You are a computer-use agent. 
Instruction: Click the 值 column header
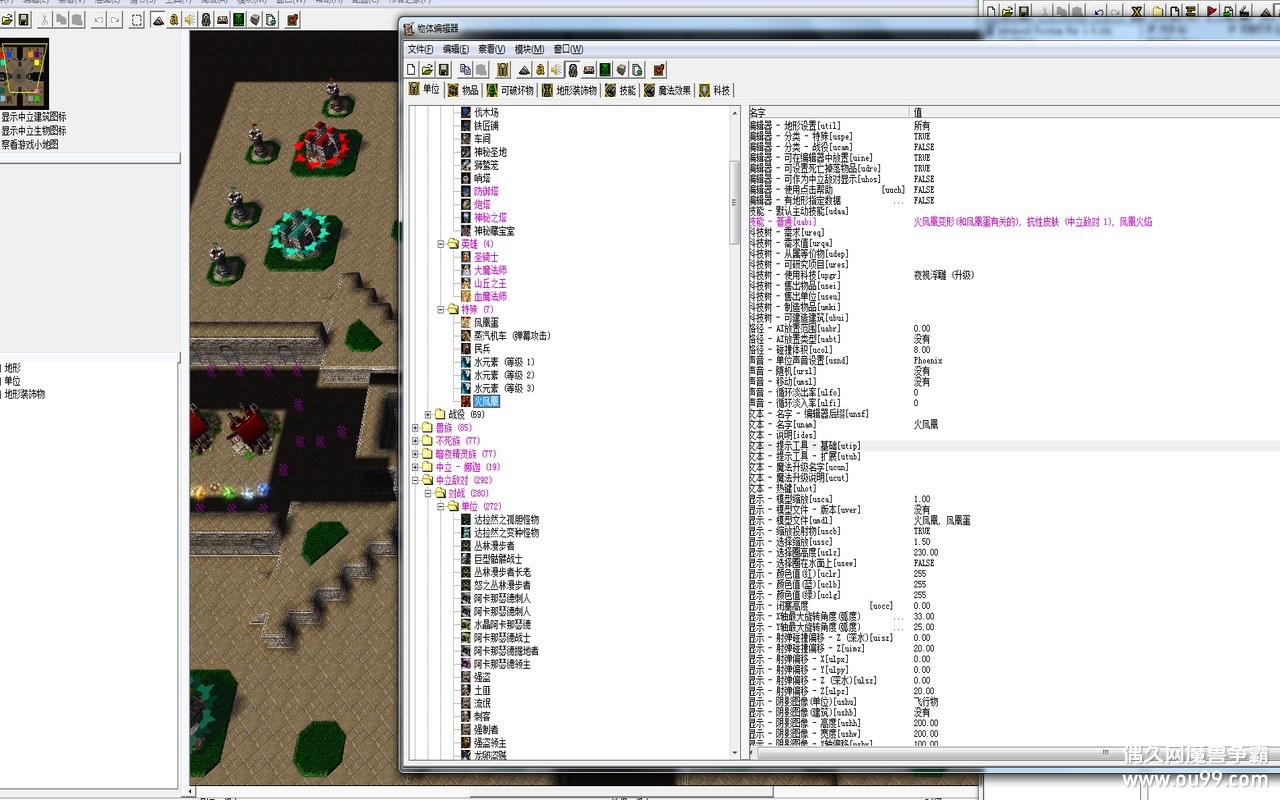1095,113
